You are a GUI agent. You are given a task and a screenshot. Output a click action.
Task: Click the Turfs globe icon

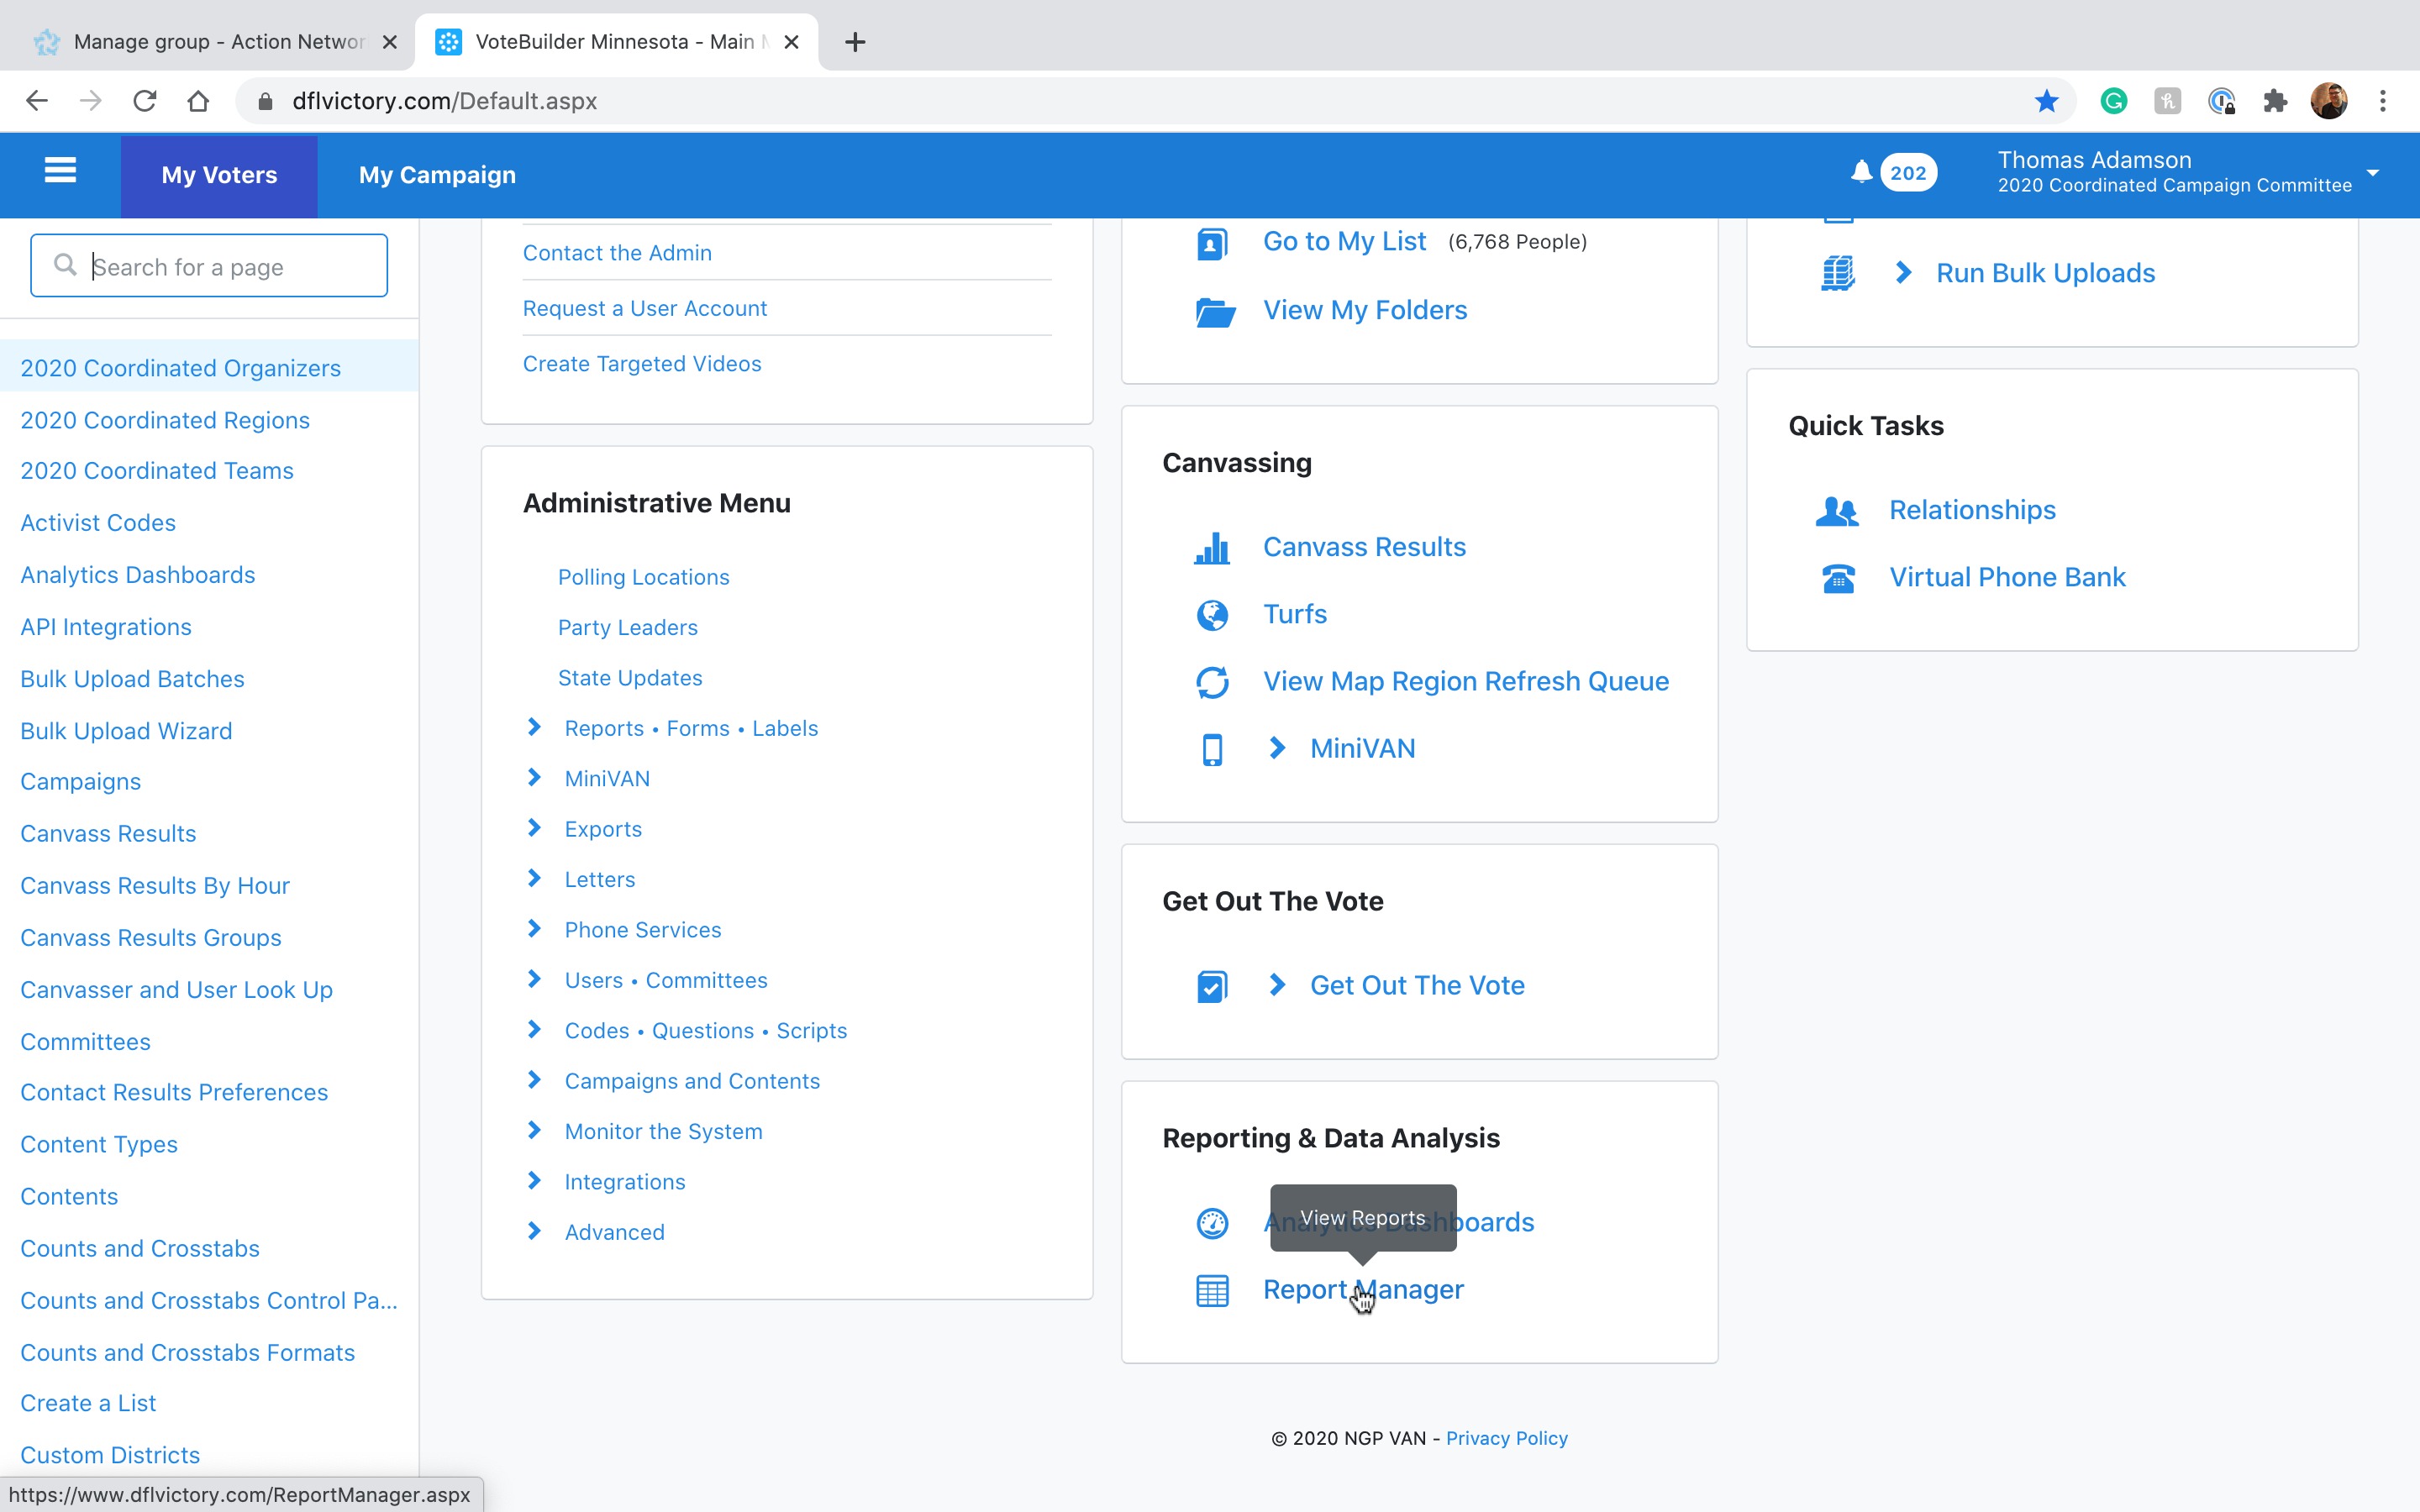tap(1212, 615)
